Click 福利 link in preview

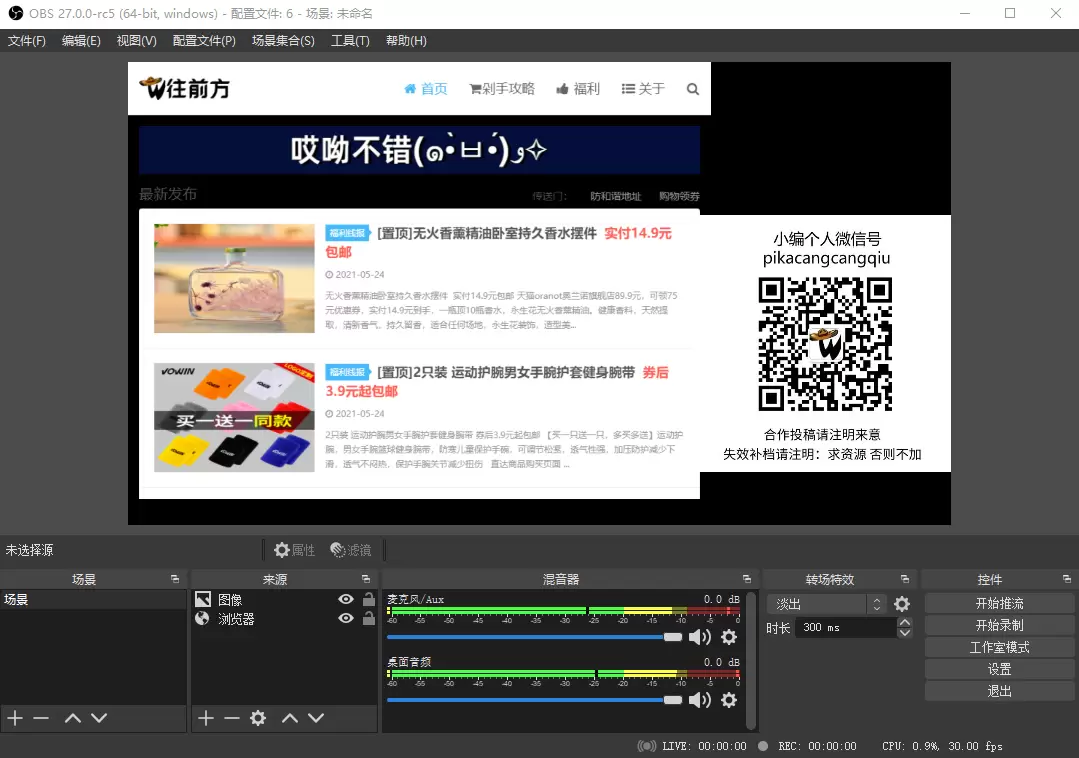pyautogui.click(x=578, y=89)
